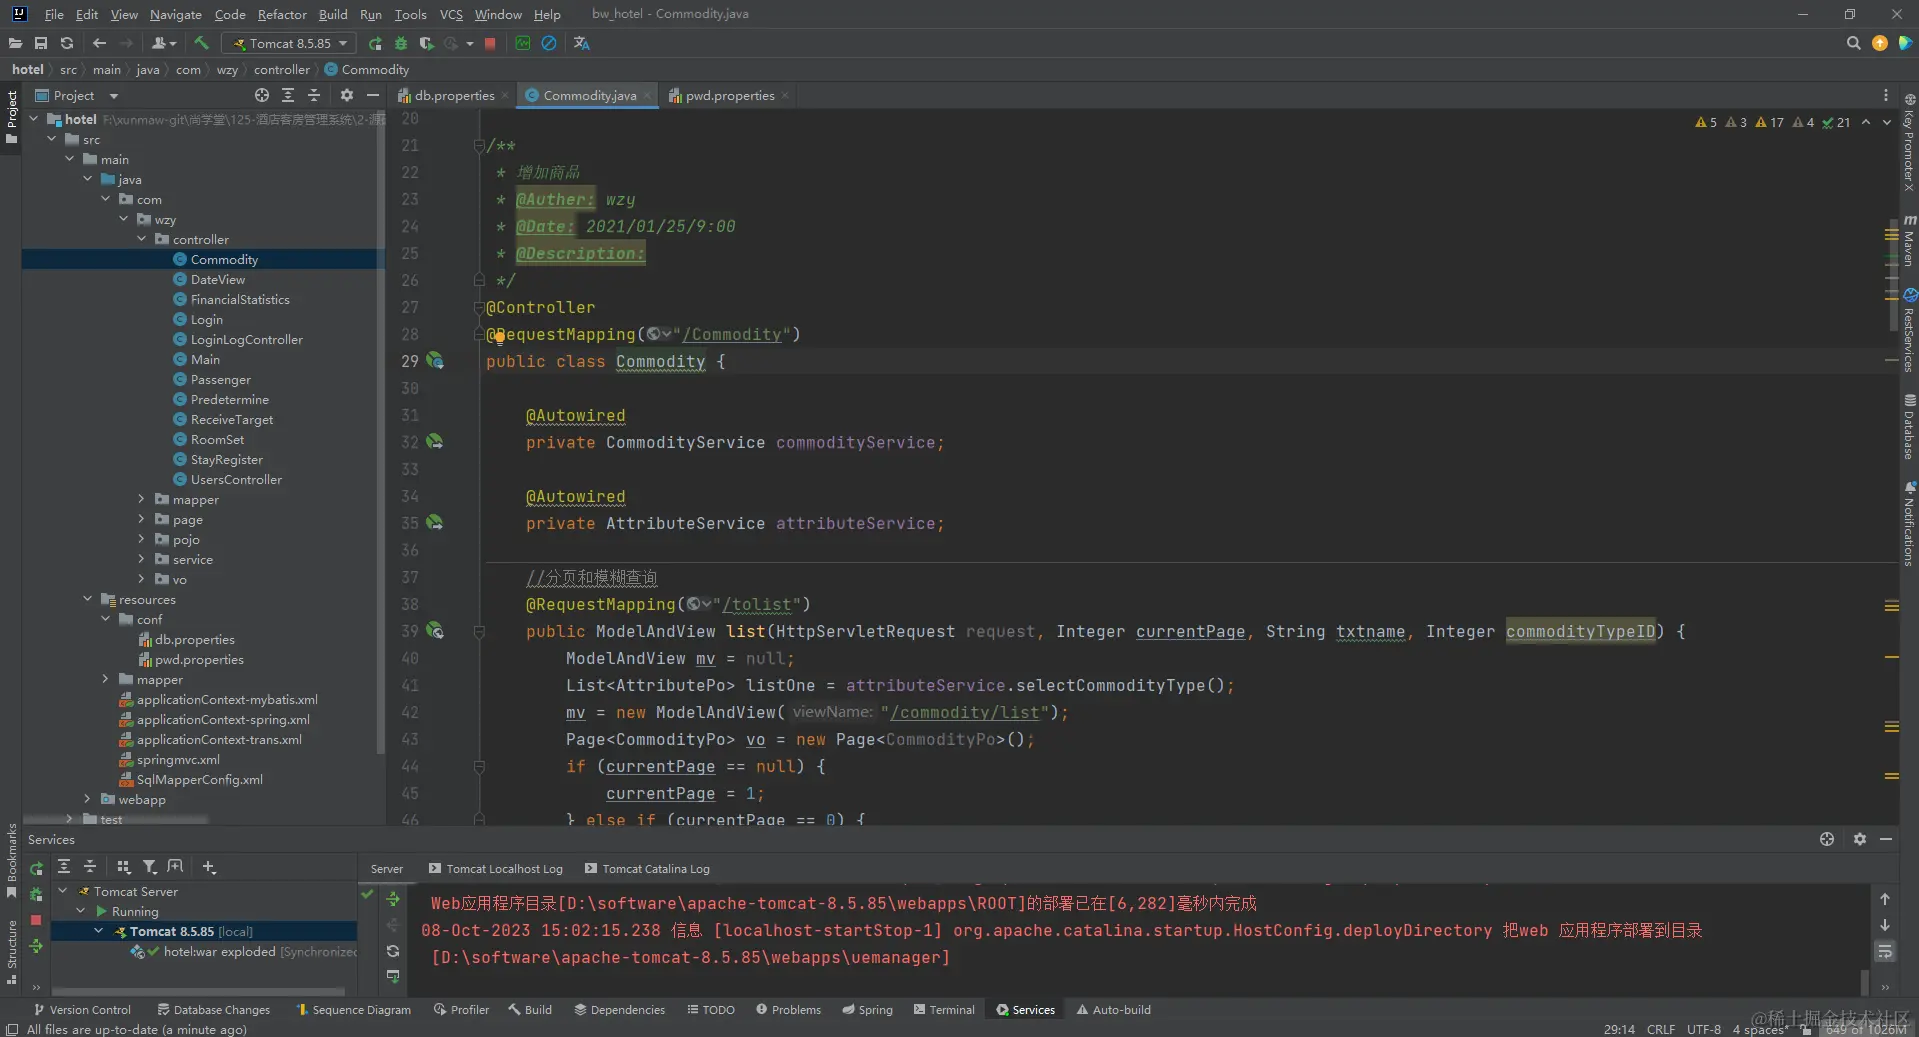The width and height of the screenshot is (1919, 1037).
Task: Start debugging with the green bug icon
Action: tap(401, 43)
